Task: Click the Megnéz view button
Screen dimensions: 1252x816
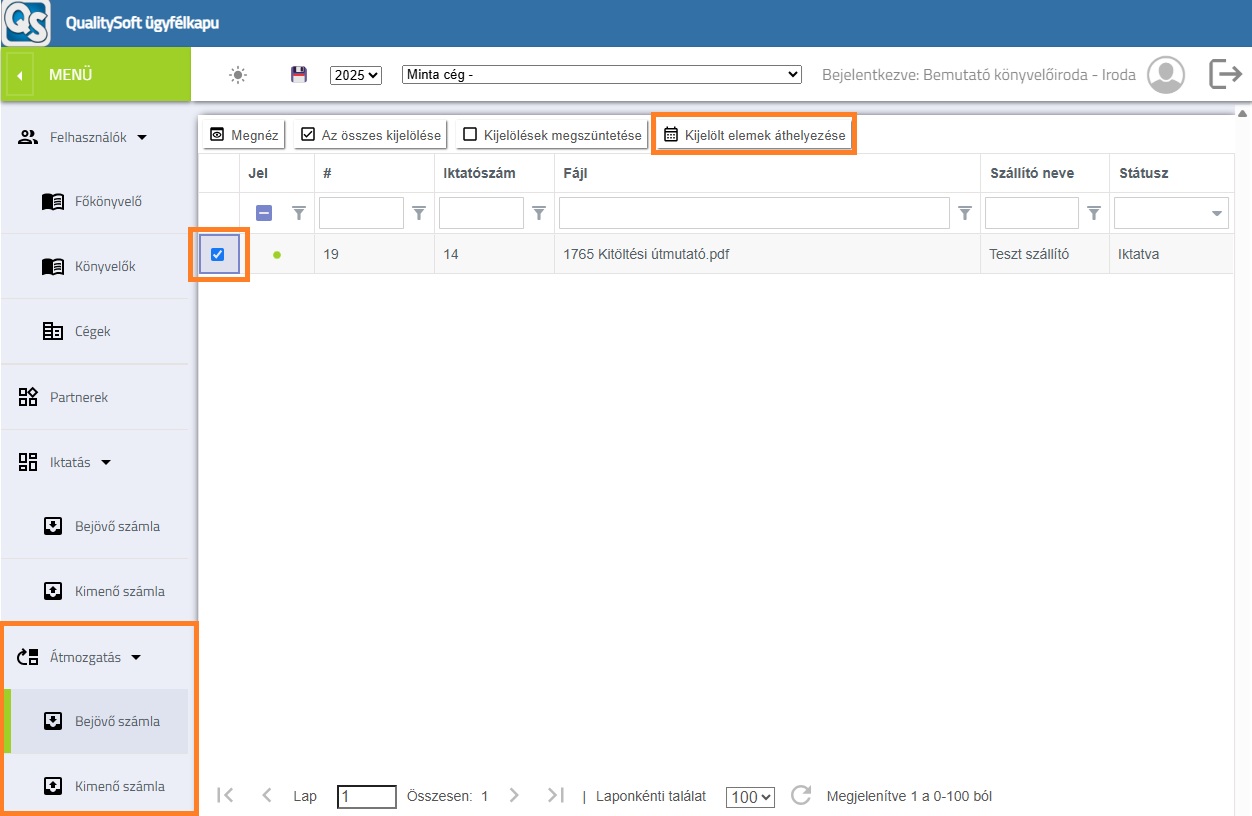Action: click(x=245, y=135)
